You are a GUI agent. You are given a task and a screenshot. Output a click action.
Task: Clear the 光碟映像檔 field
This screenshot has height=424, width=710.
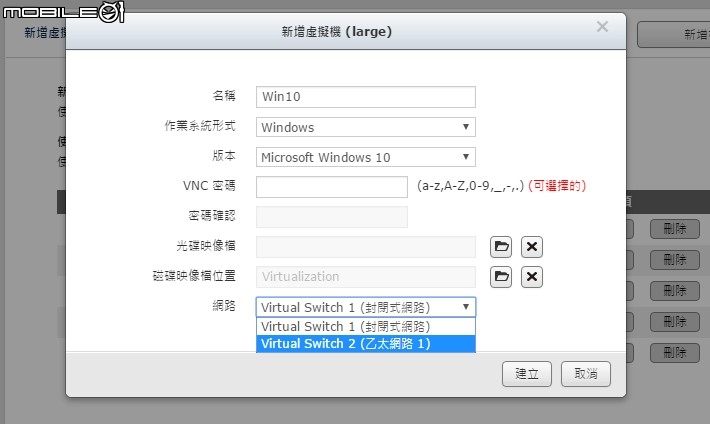pyautogui.click(x=532, y=247)
